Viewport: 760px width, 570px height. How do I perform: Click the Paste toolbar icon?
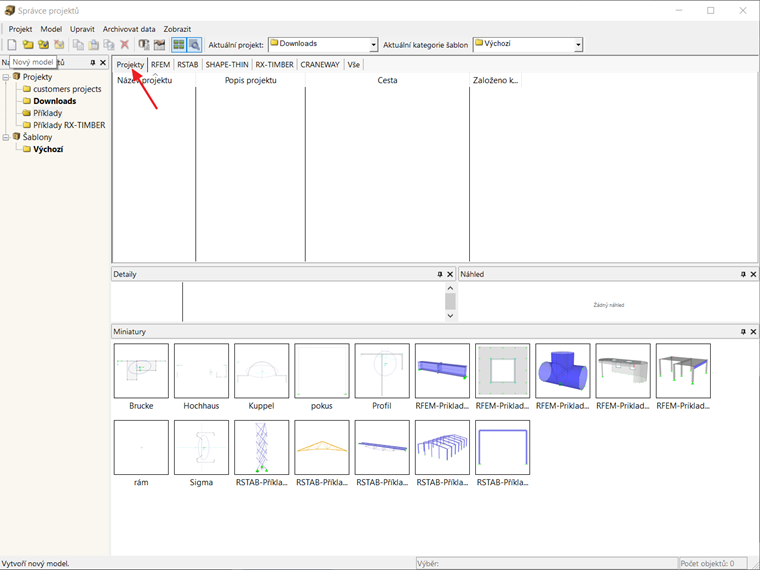click(x=93, y=45)
